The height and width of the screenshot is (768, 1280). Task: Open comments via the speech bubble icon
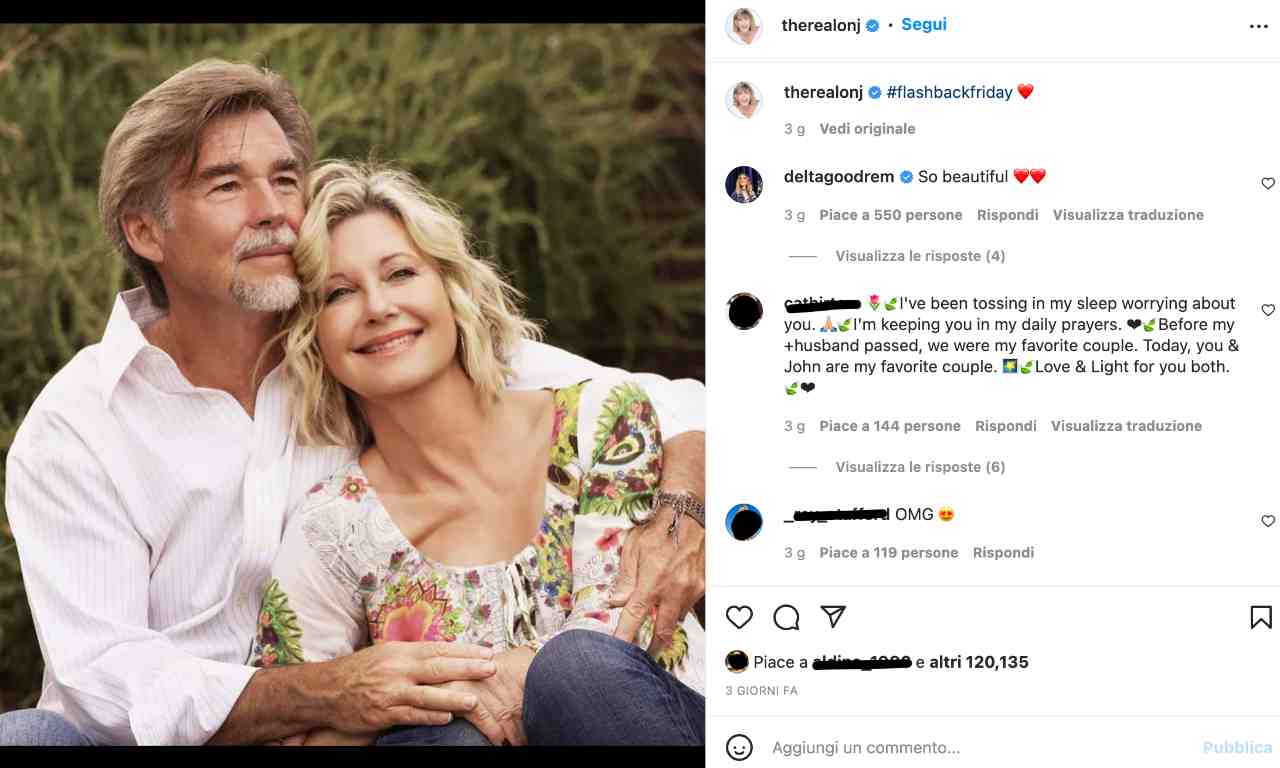pos(786,618)
